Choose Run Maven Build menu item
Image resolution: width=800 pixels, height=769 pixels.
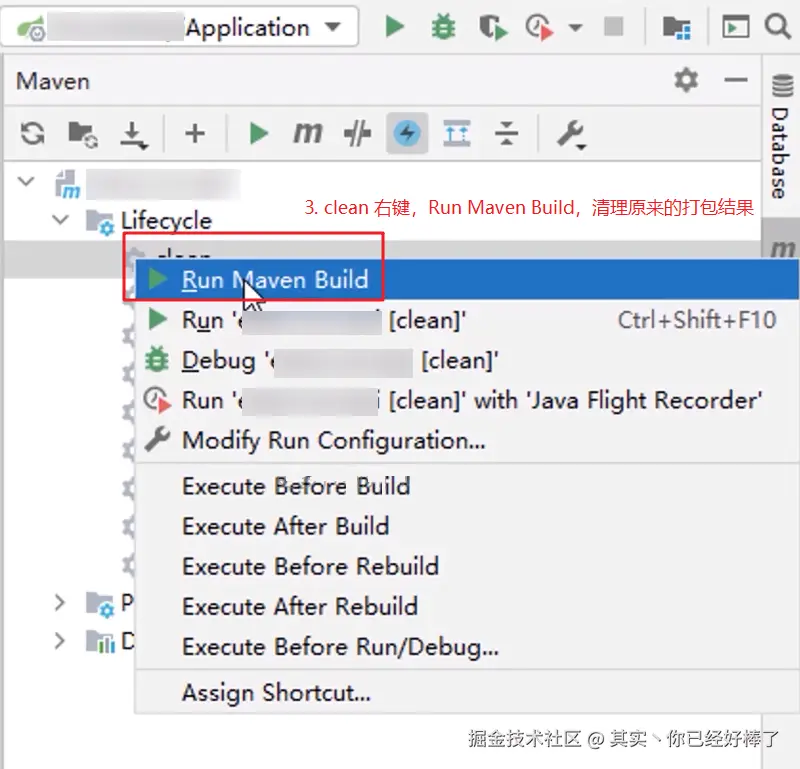[x=467, y=279]
